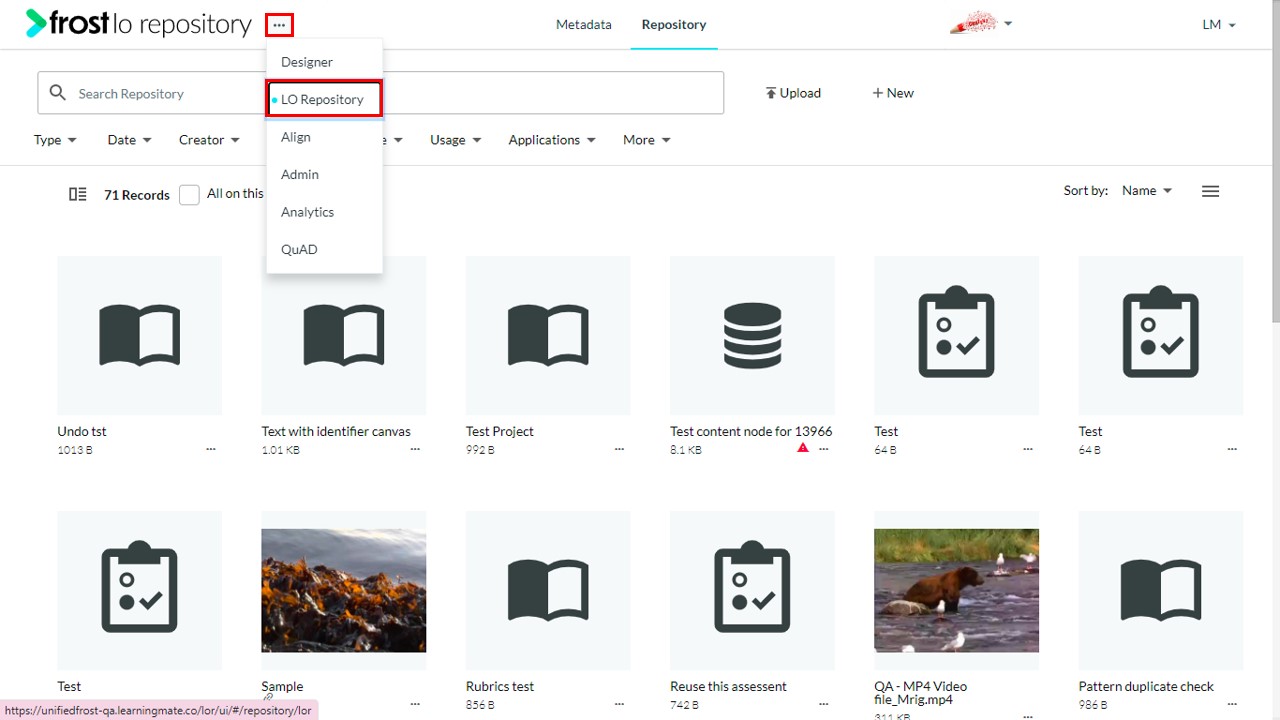
Task: Click the Undo tst item name
Action: pyautogui.click(x=82, y=431)
